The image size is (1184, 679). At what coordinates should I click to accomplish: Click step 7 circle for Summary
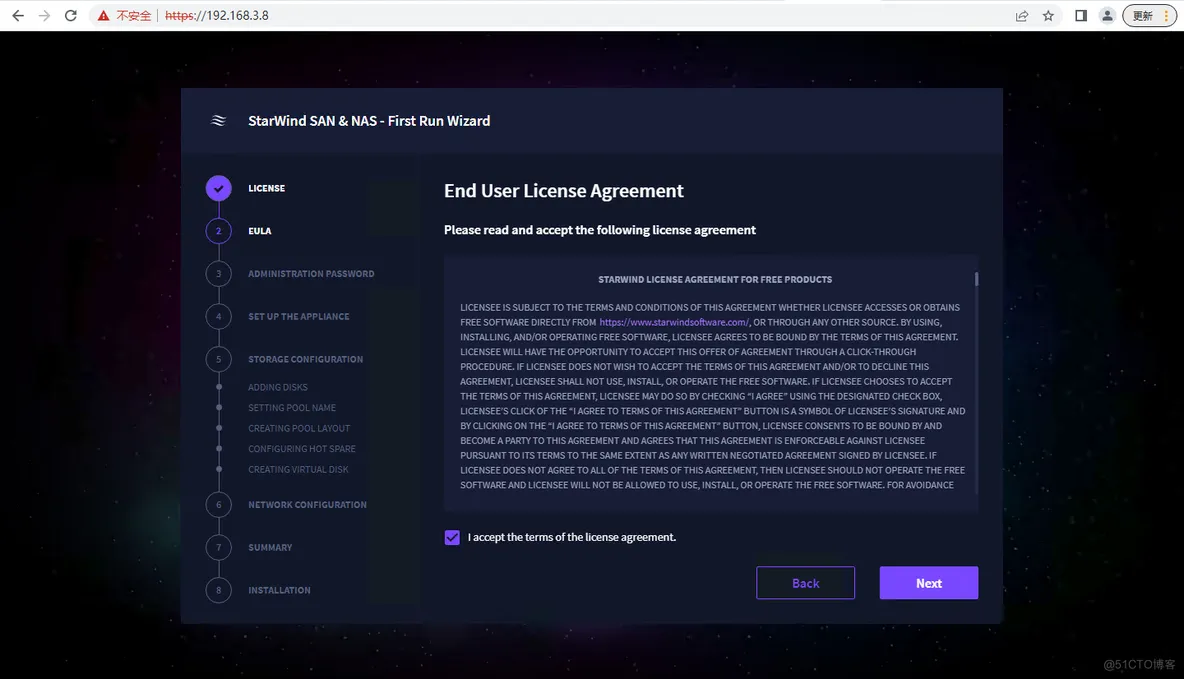[x=218, y=547]
